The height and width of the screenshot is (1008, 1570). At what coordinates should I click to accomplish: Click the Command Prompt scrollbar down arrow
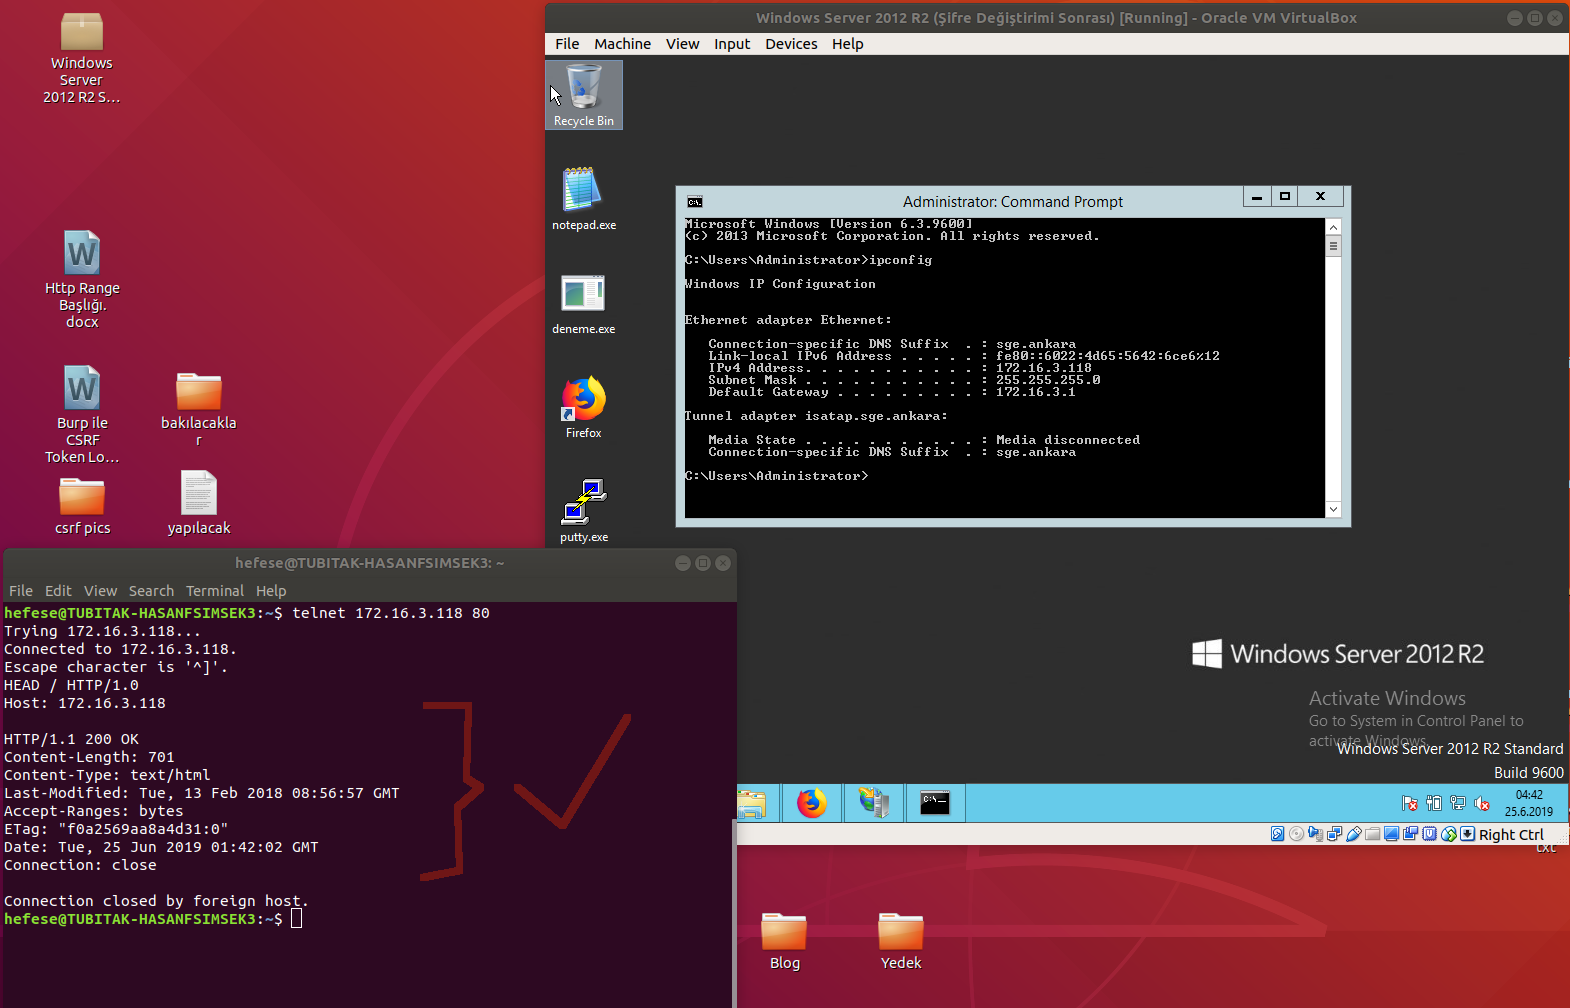pos(1333,509)
